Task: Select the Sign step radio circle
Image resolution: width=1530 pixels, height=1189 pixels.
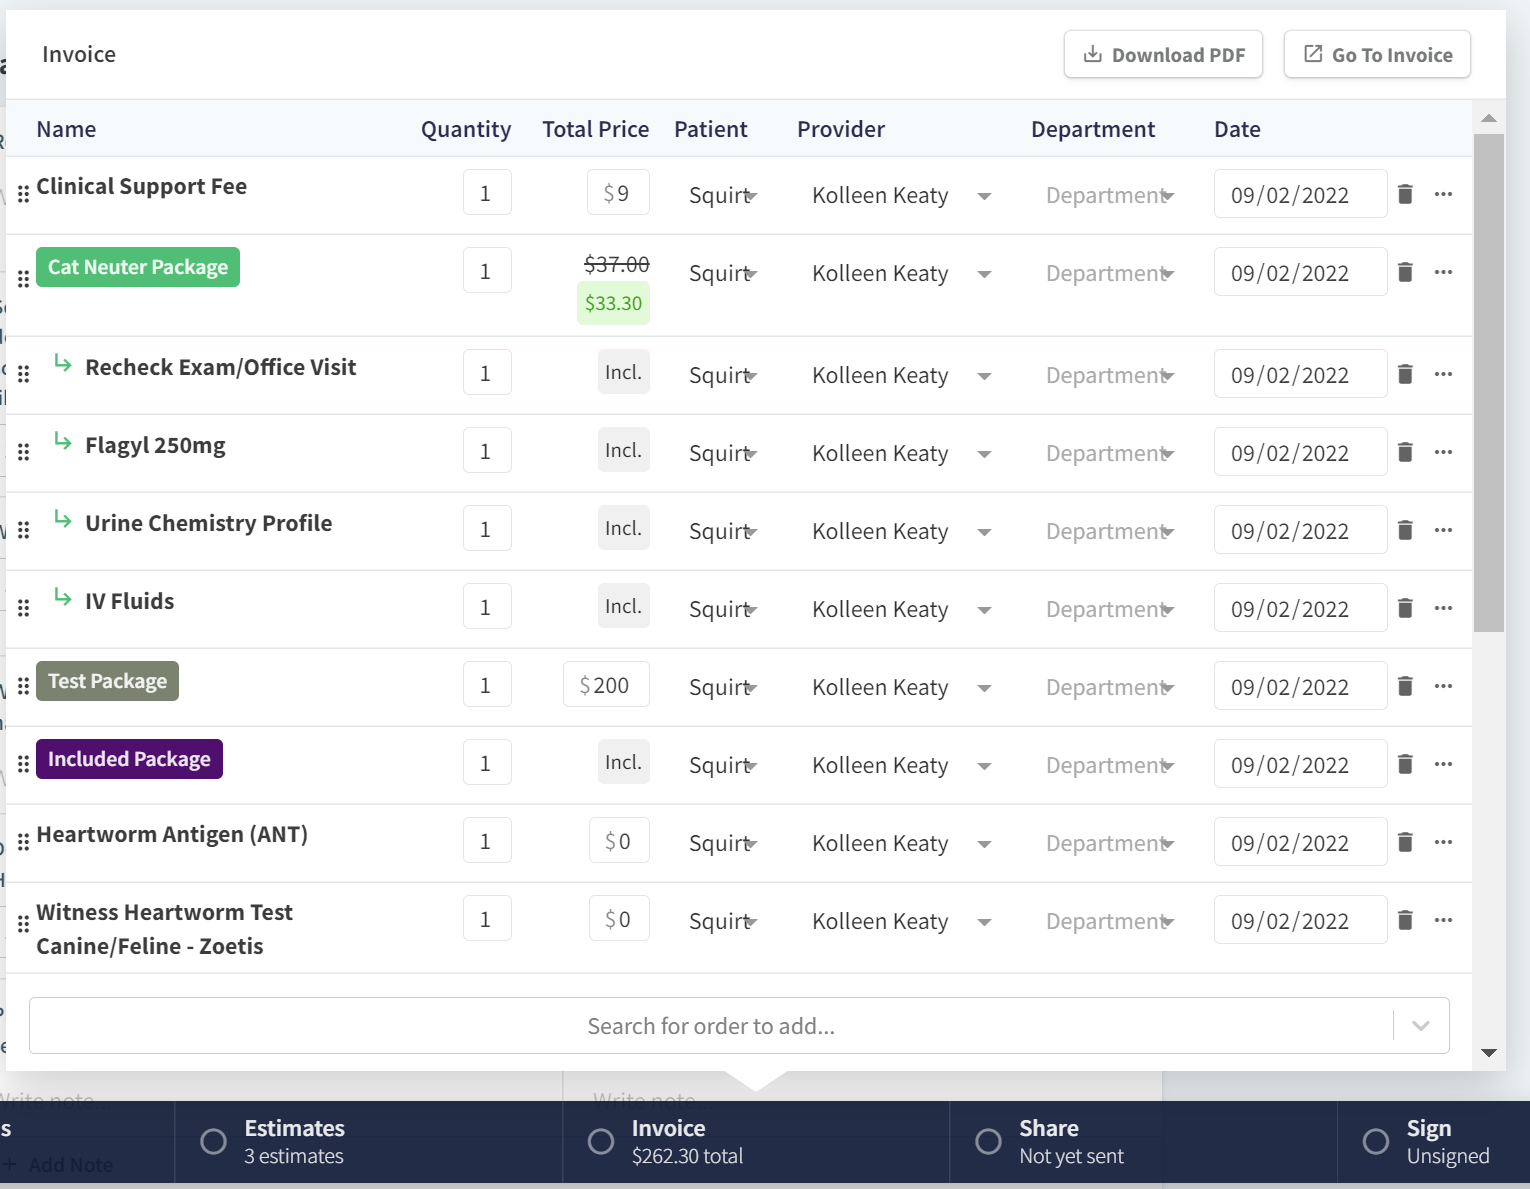Action: pos(1376,1141)
